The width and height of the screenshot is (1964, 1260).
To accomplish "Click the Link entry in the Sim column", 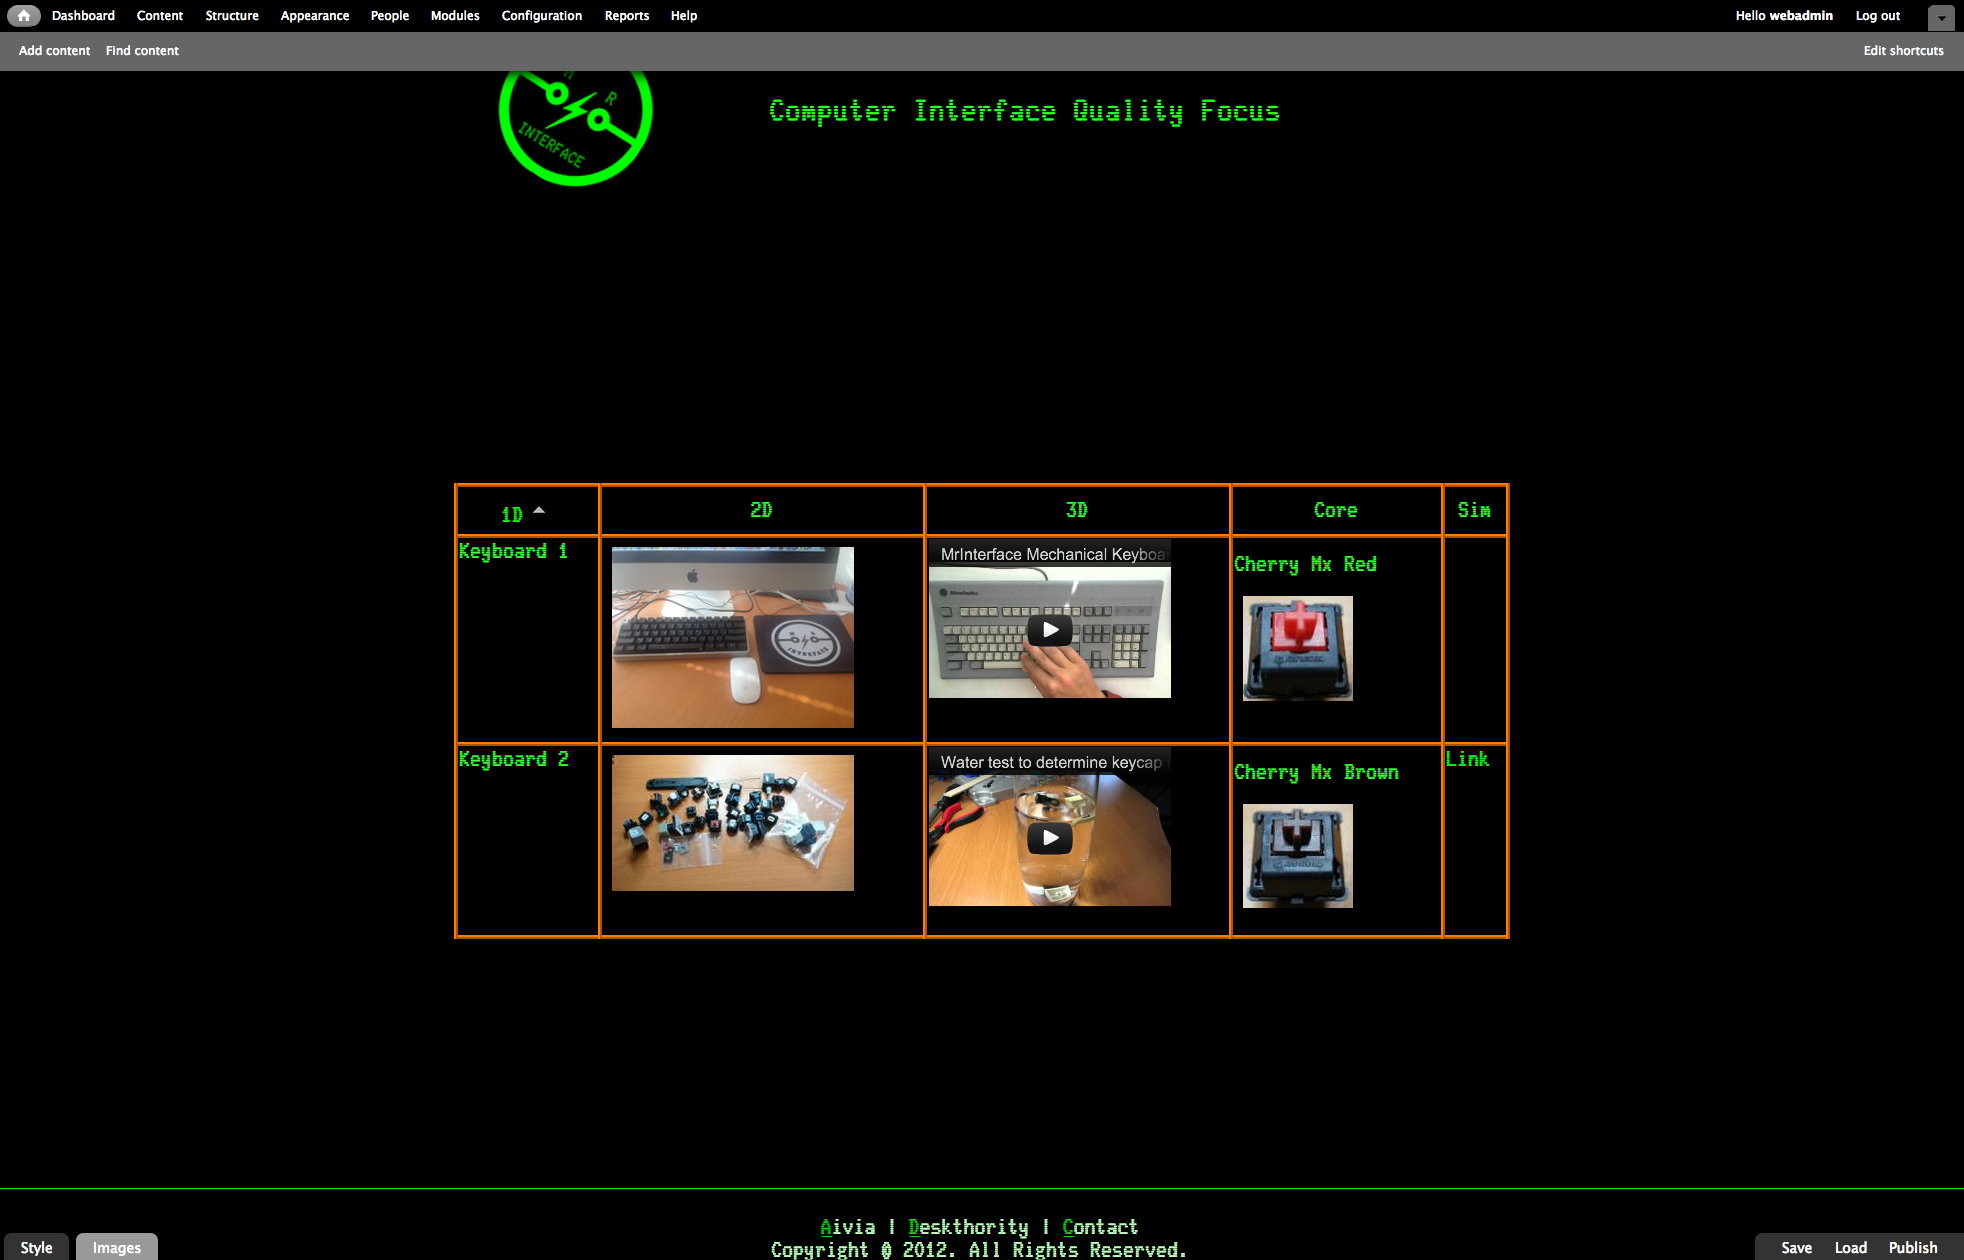I will [1467, 759].
